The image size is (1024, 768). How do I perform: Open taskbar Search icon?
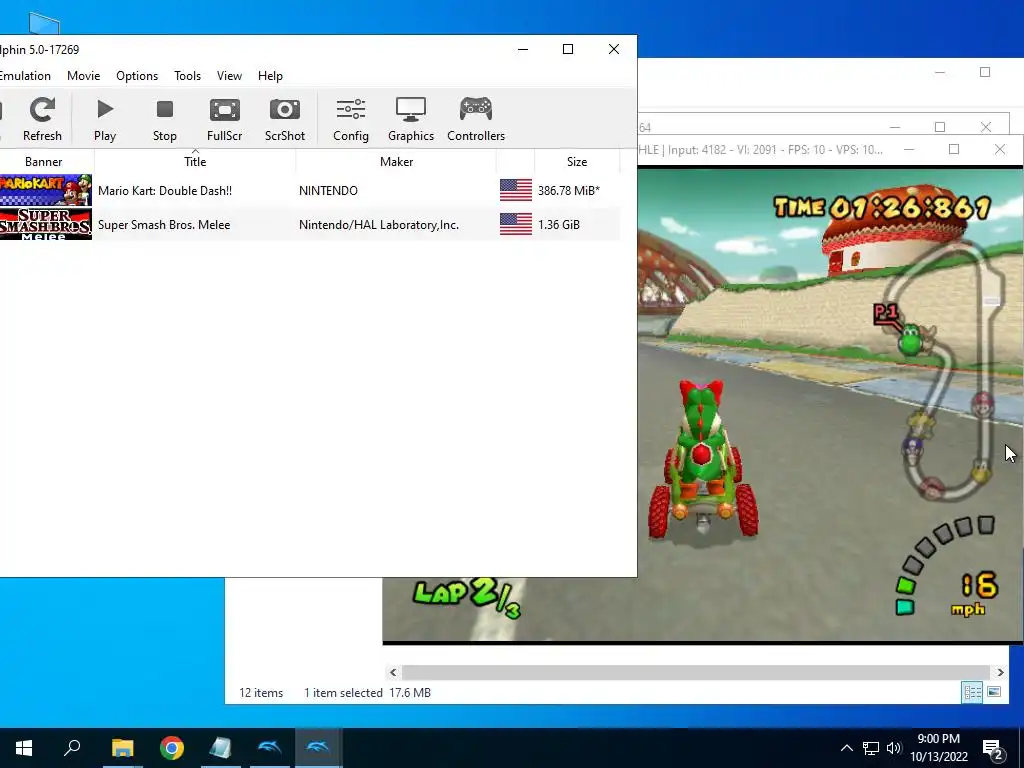[x=72, y=748]
